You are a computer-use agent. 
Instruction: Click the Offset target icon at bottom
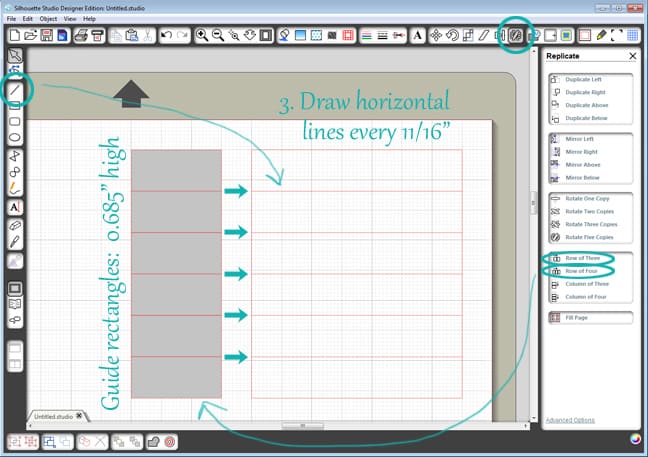click(x=170, y=442)
